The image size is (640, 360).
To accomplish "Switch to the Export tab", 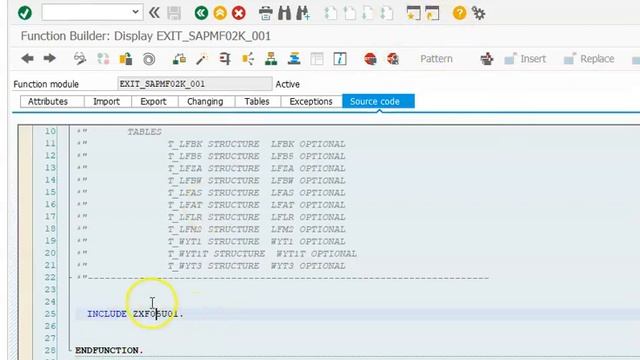I will pyautogui.click(x=153, y=101).
